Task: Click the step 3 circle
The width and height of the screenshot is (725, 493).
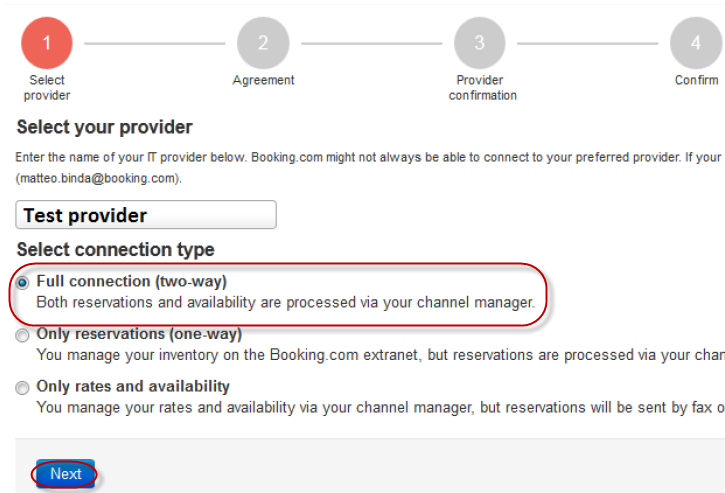Action: tap(479, 43)
